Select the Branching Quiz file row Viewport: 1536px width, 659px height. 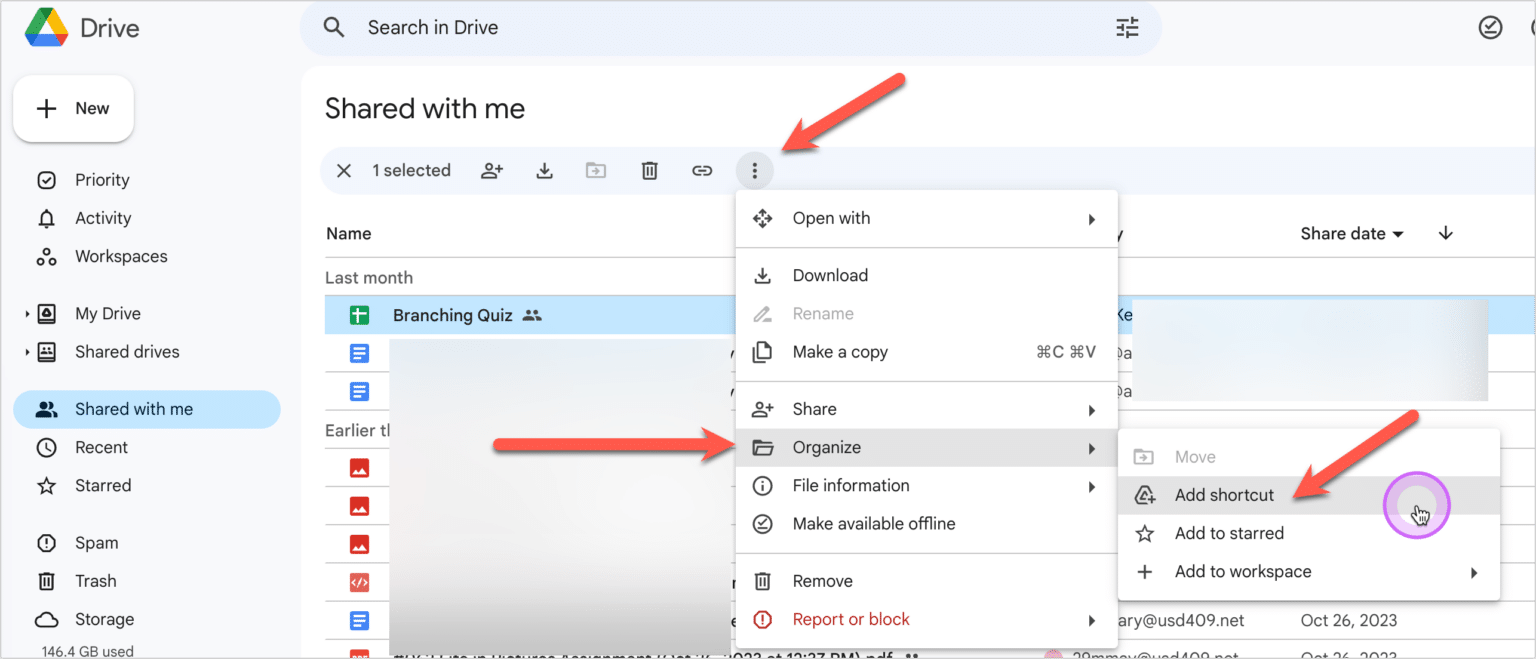[x=930, y=315]
